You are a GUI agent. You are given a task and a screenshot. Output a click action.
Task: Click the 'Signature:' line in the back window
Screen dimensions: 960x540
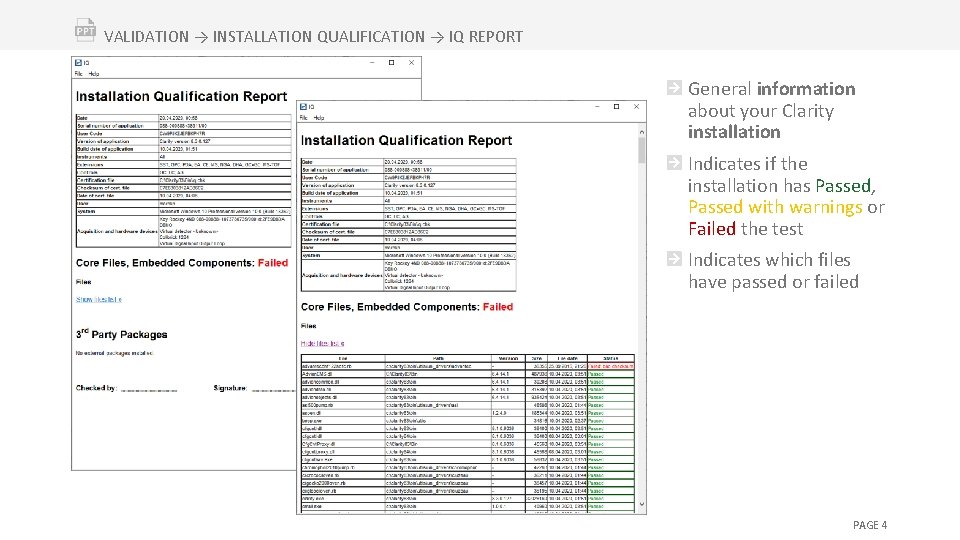254,388
